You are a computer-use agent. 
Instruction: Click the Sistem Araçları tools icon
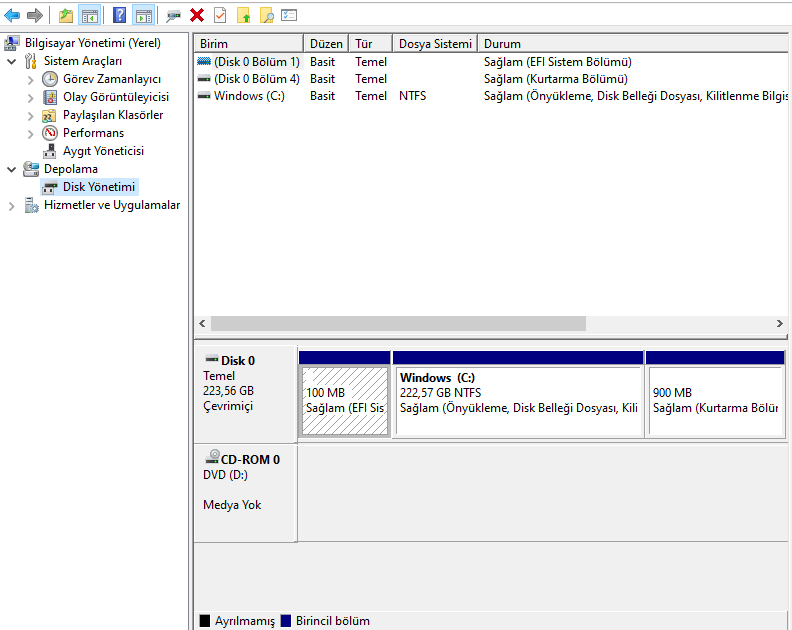point(31,61)
